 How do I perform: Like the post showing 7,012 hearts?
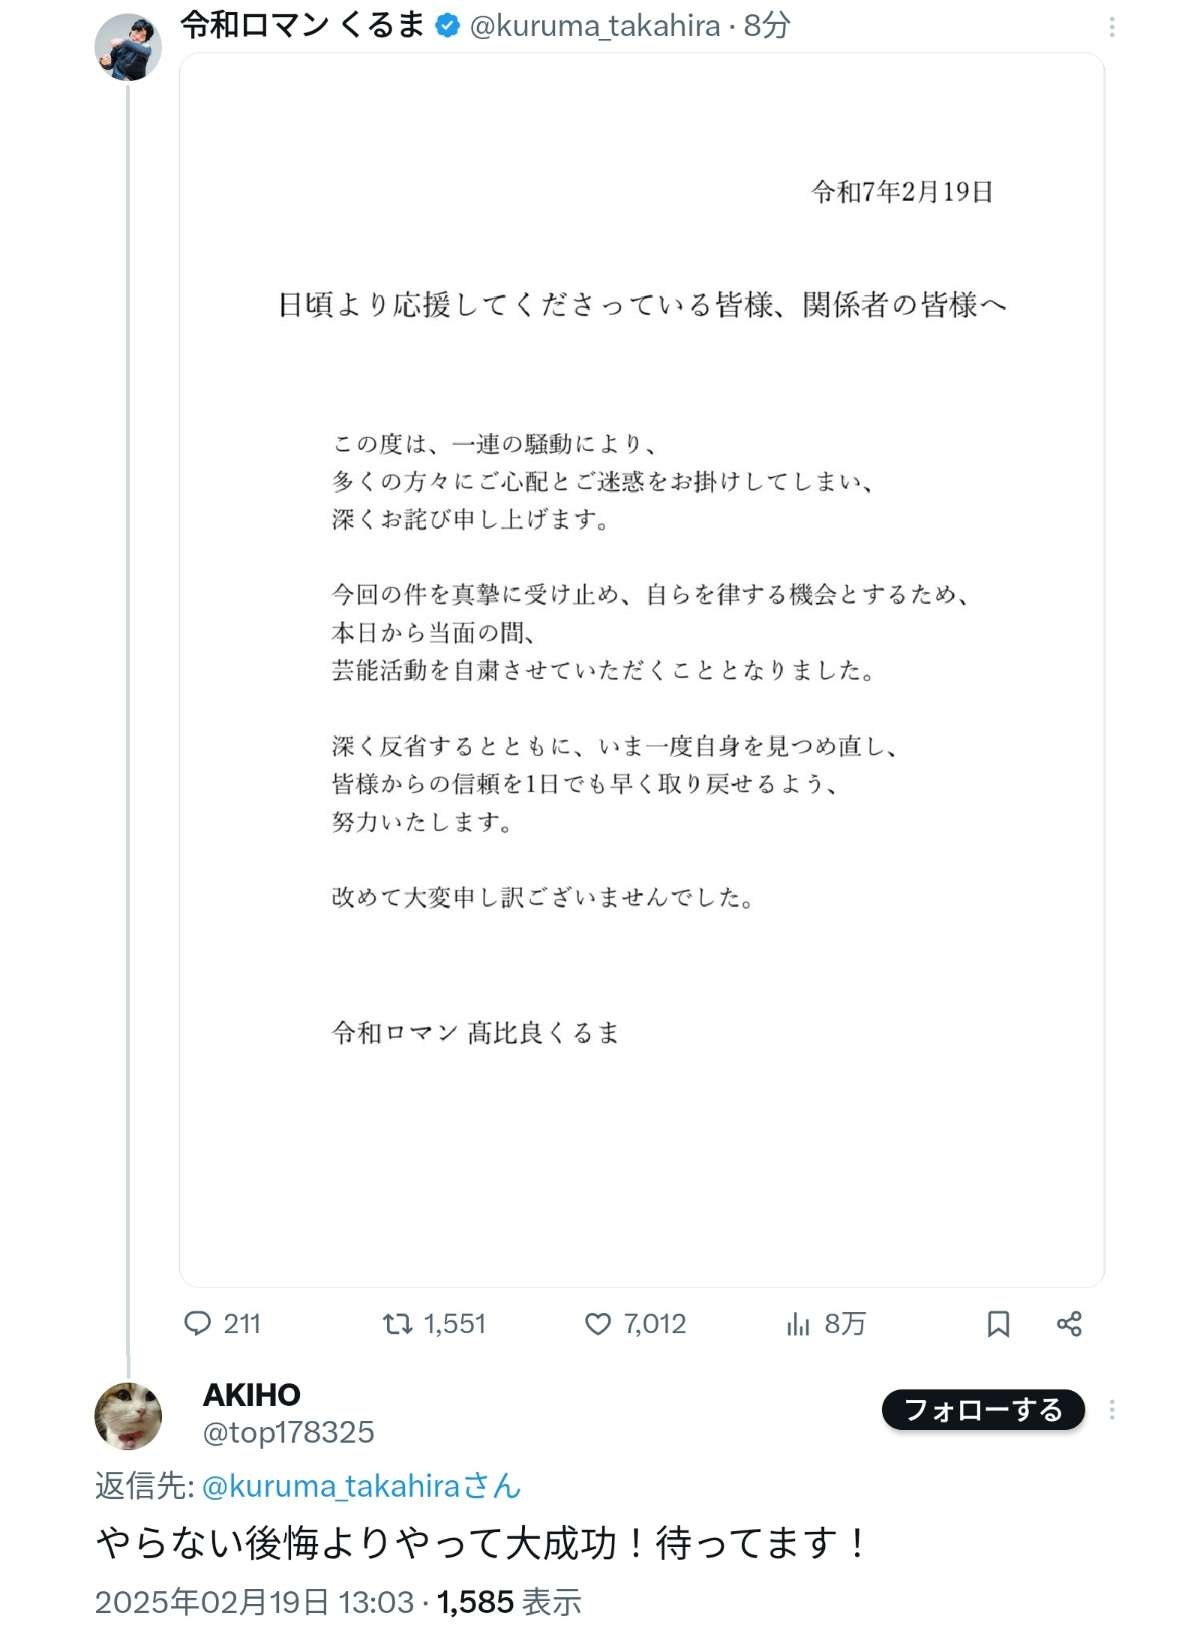pyautogui.click(x=597, y=1324)
